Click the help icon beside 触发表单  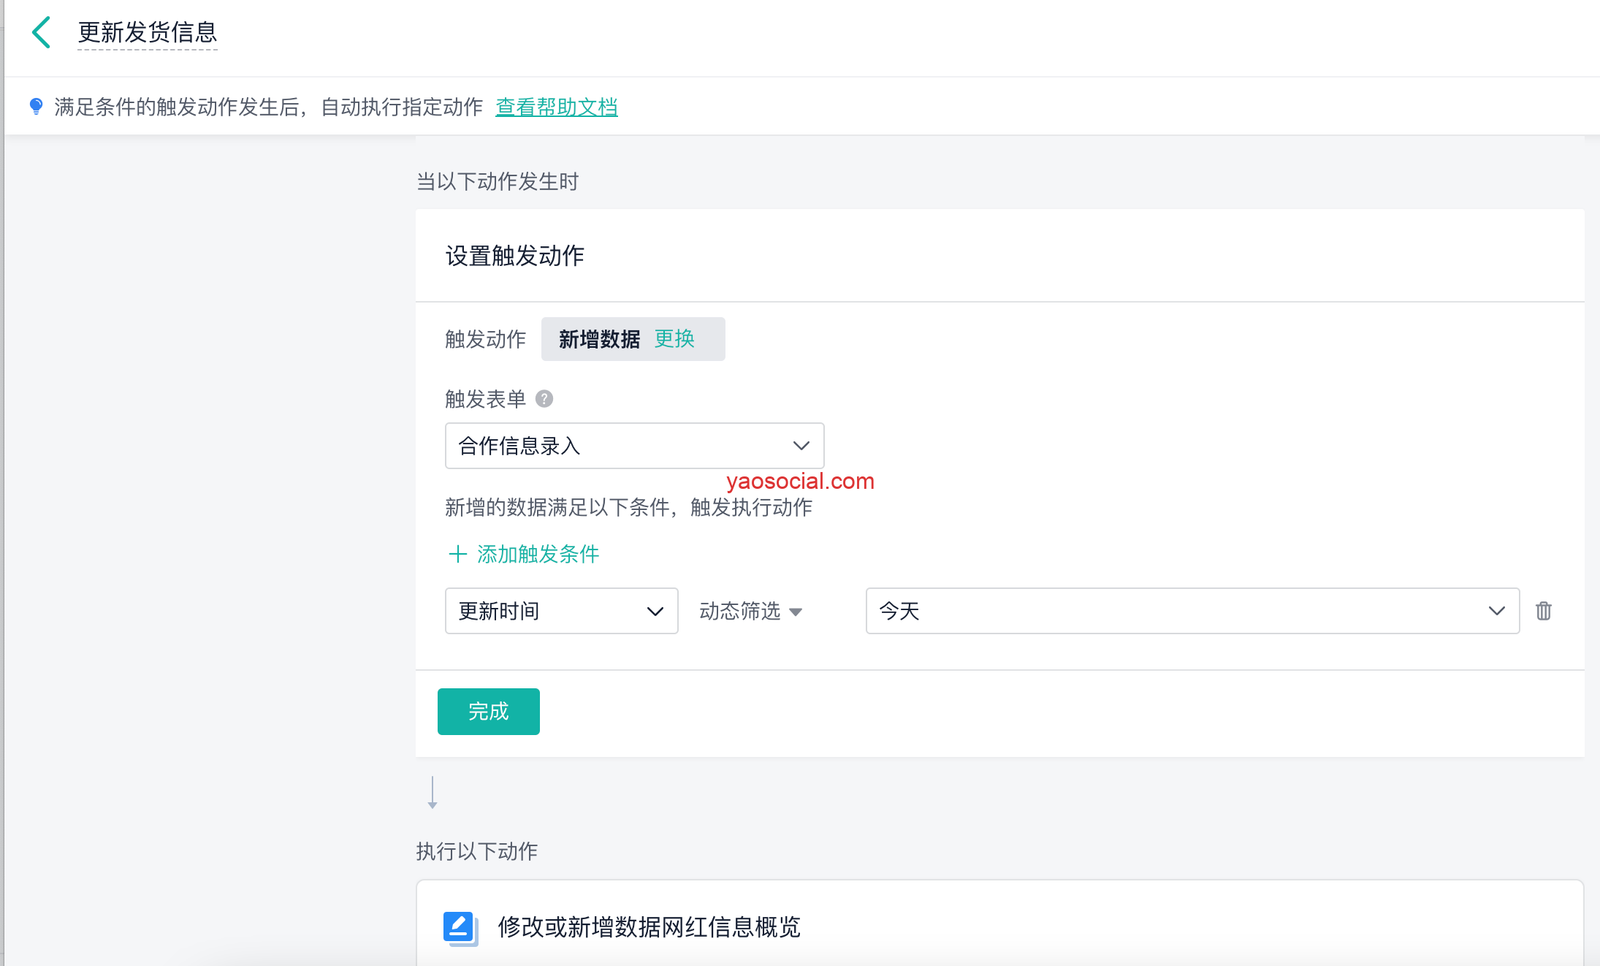click(544, 399)
